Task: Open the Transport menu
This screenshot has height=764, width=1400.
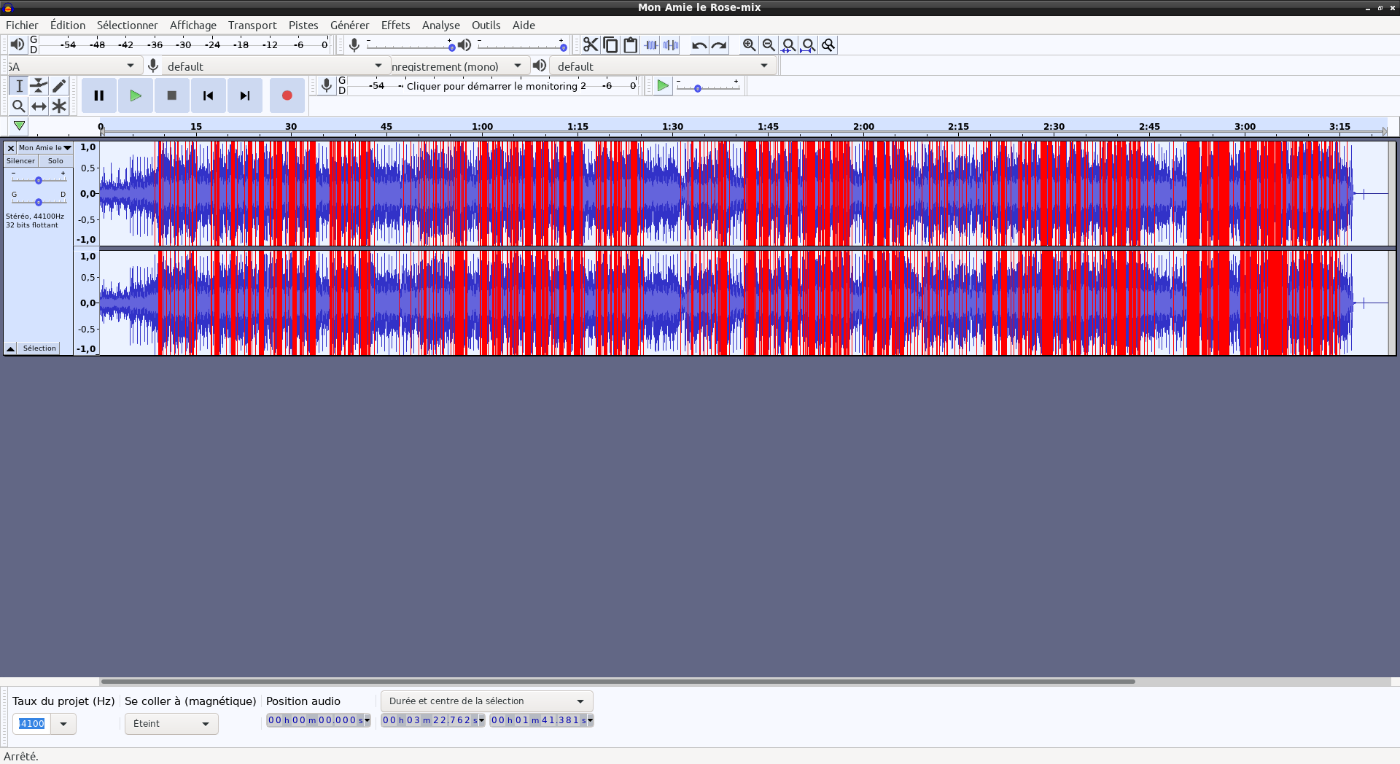Action: 252,25
